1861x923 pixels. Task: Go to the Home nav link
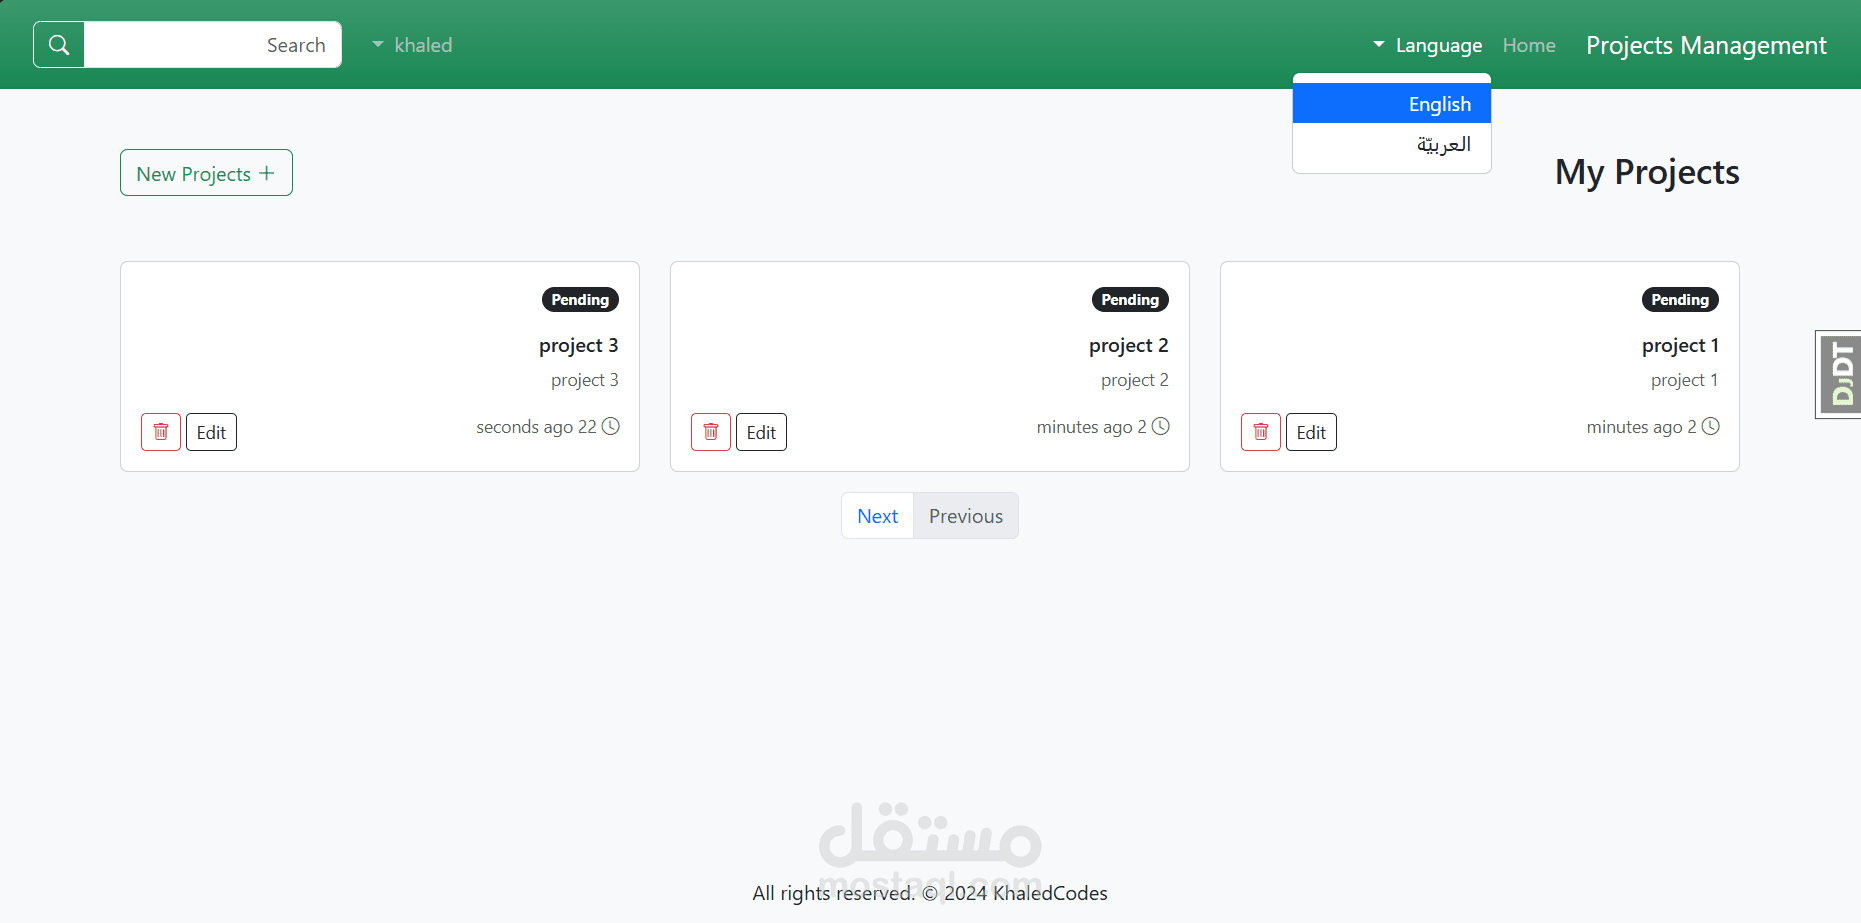(x=1529, y=45)
